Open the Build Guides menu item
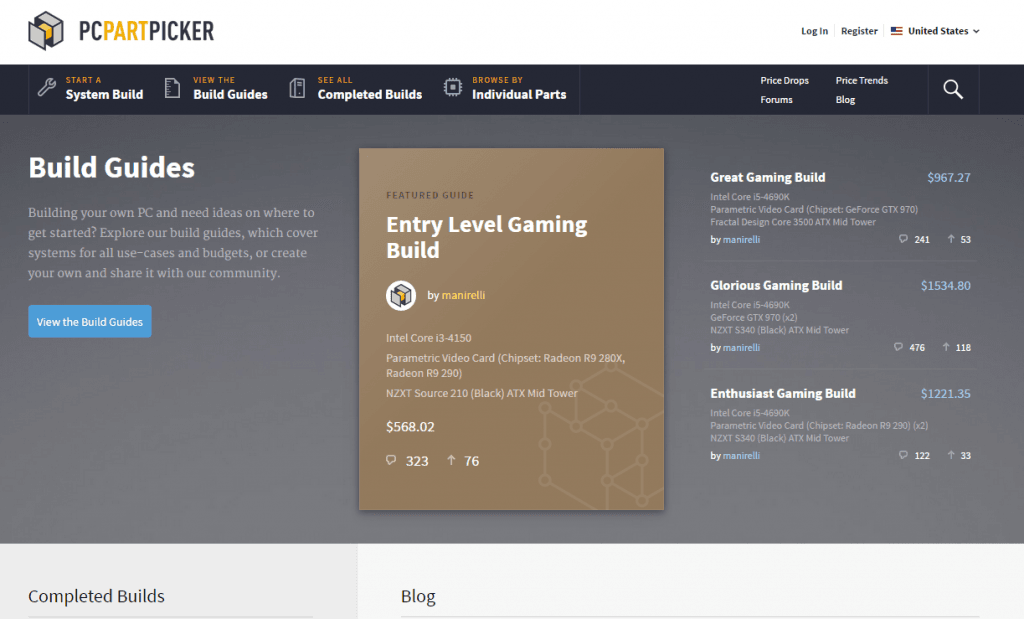Screen dimensions: 1024x619 pyautogui.click(x=217, y=89)
